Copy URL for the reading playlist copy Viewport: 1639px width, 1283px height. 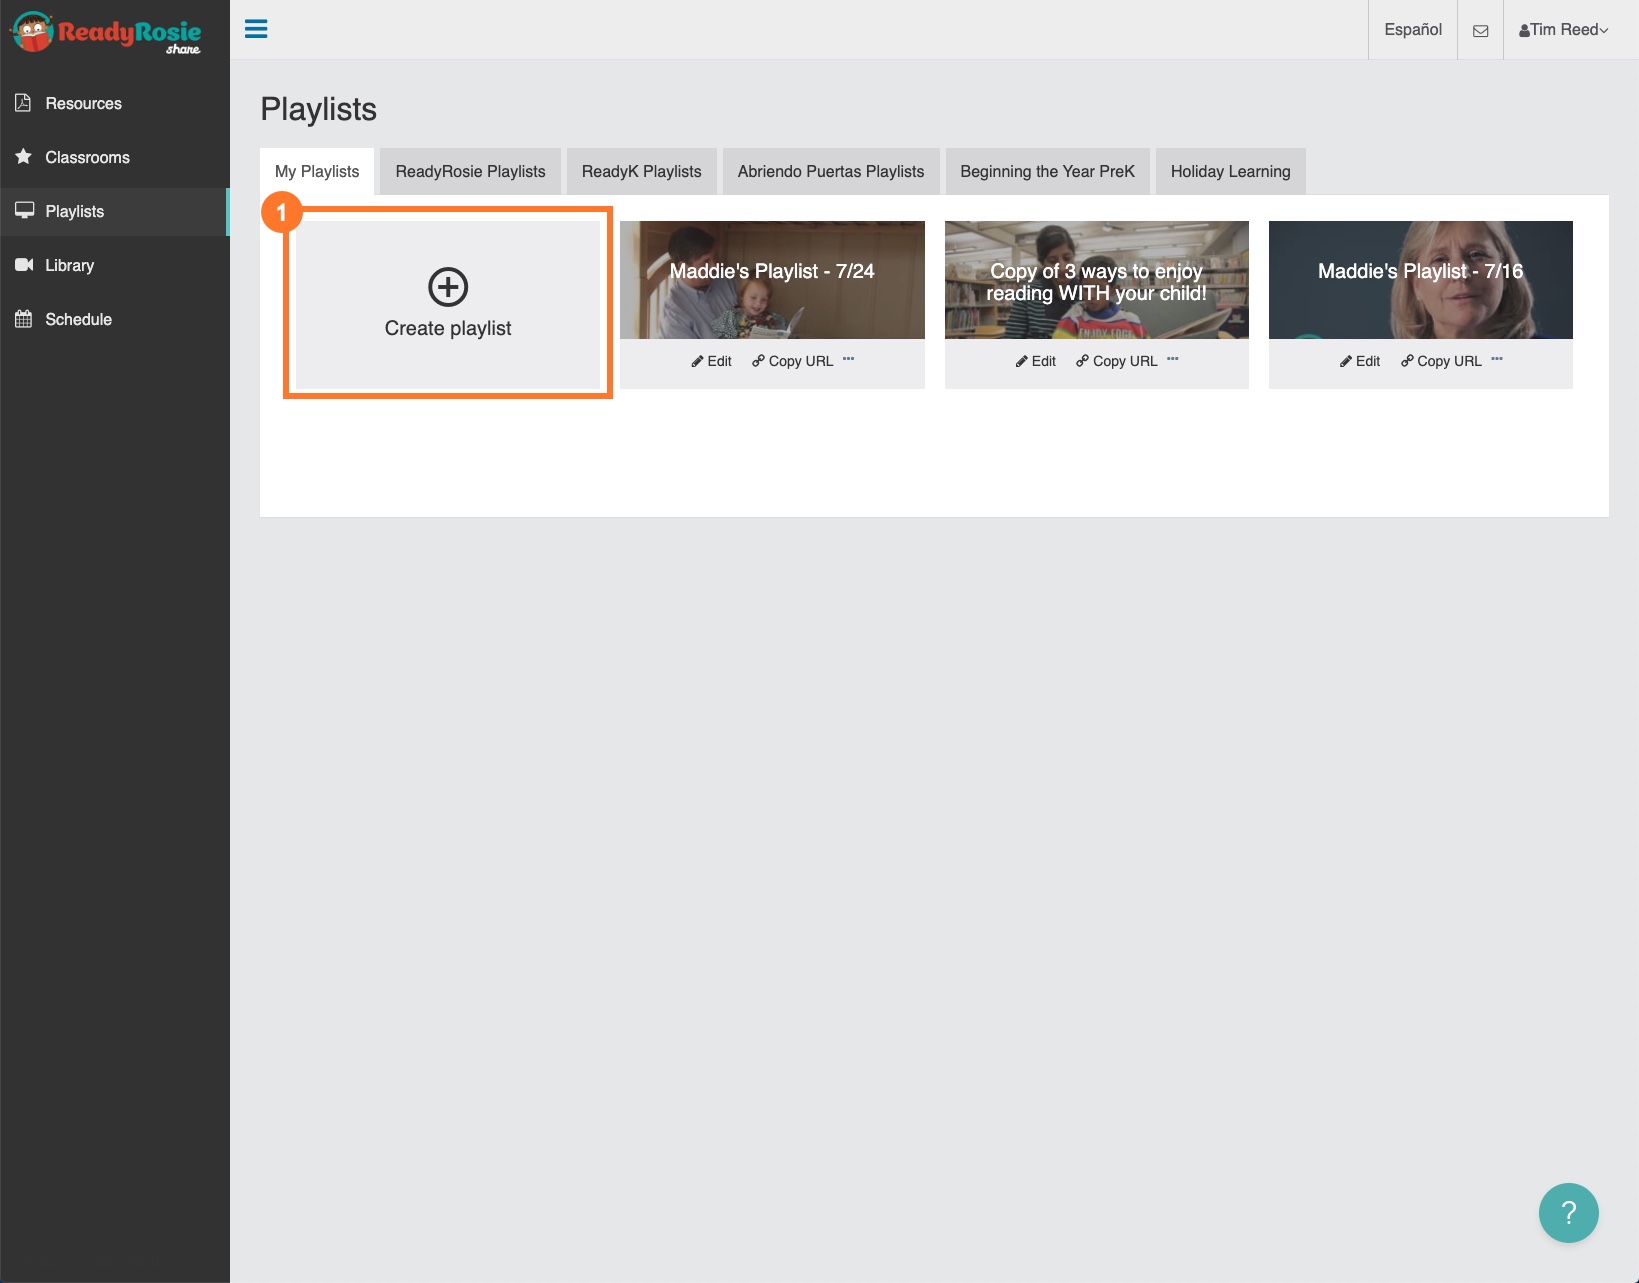tap(1116, 361)
